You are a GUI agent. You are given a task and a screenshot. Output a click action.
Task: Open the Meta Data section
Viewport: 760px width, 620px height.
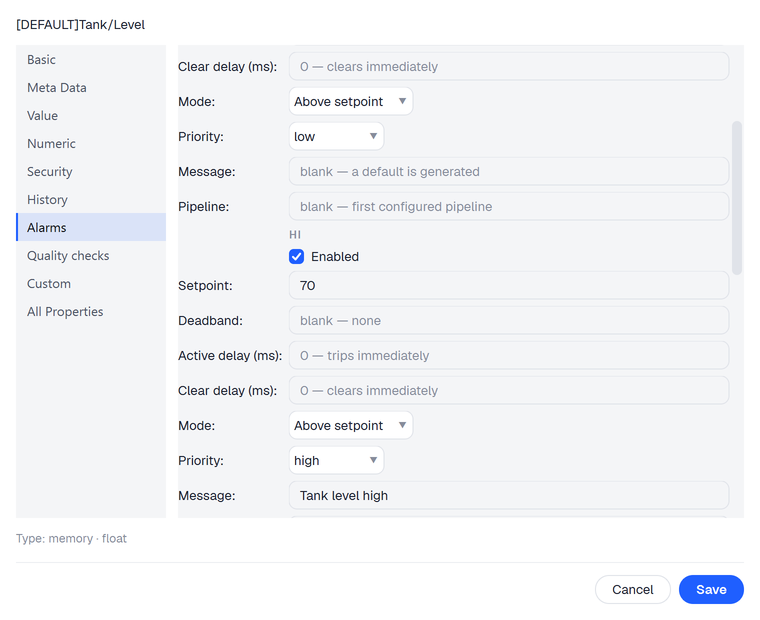(91, 88)
